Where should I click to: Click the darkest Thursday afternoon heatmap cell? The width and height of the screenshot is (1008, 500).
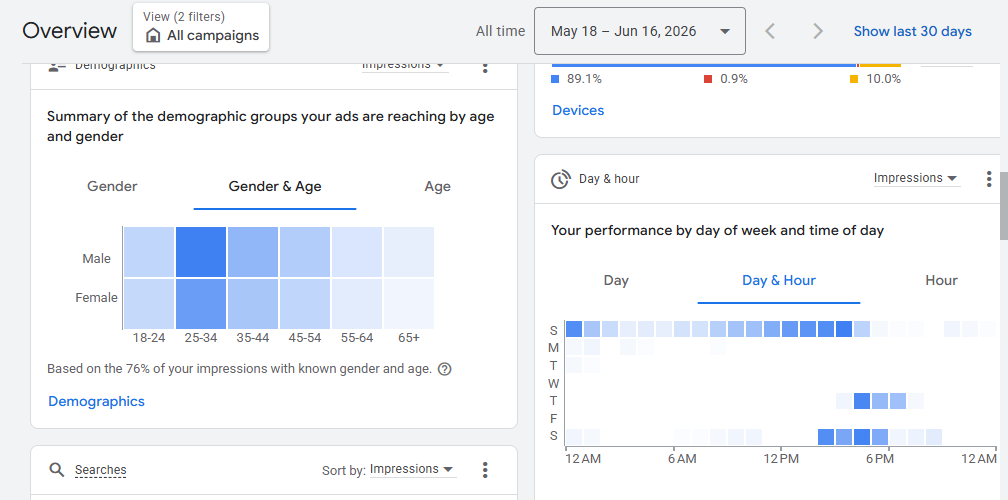coord(862,401)
